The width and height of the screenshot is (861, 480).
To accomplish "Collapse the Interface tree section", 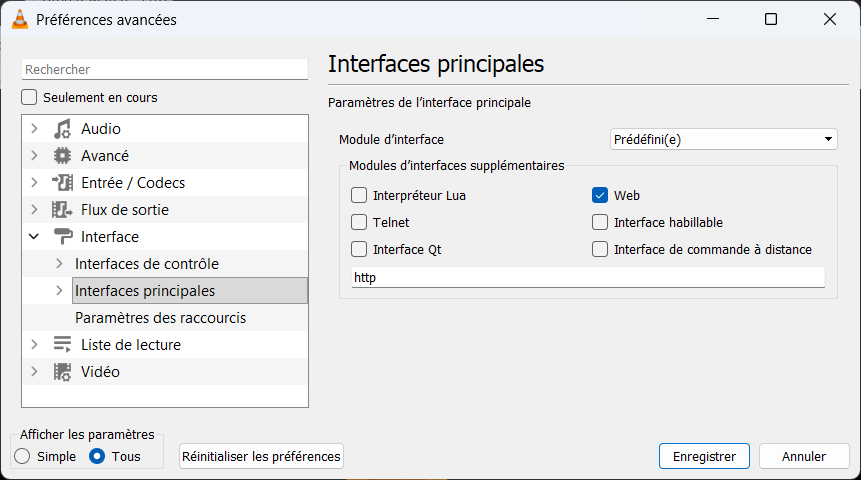I will click(x=35, y=237).
